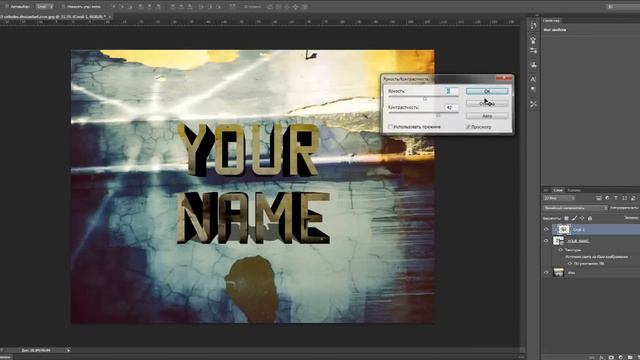The width and height of the screenshot is (640, 360).
Task: Open the auto-select Слой dropdown
Action: pos(44,7)
